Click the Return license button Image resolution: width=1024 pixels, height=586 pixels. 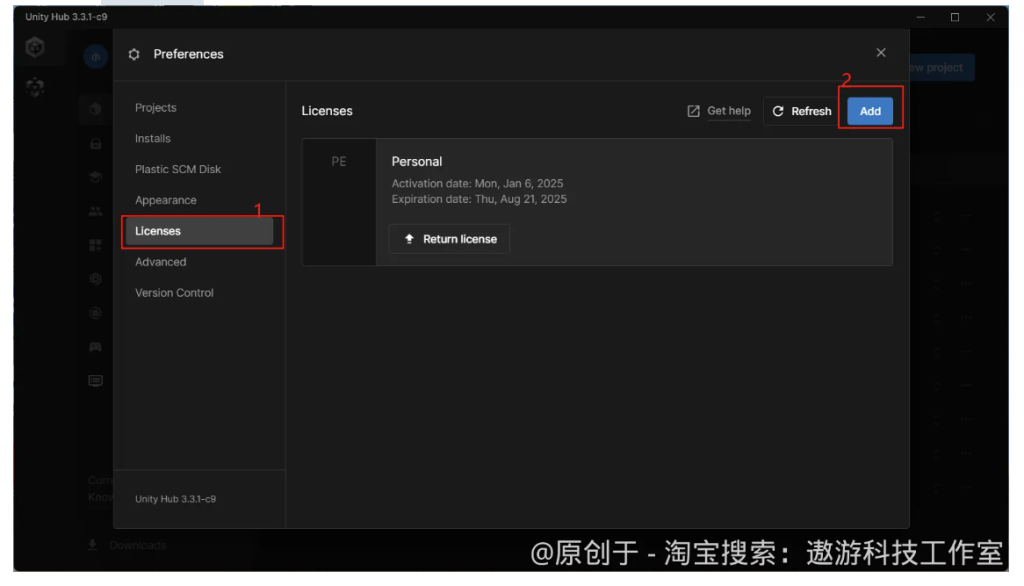tap(449, 238)
